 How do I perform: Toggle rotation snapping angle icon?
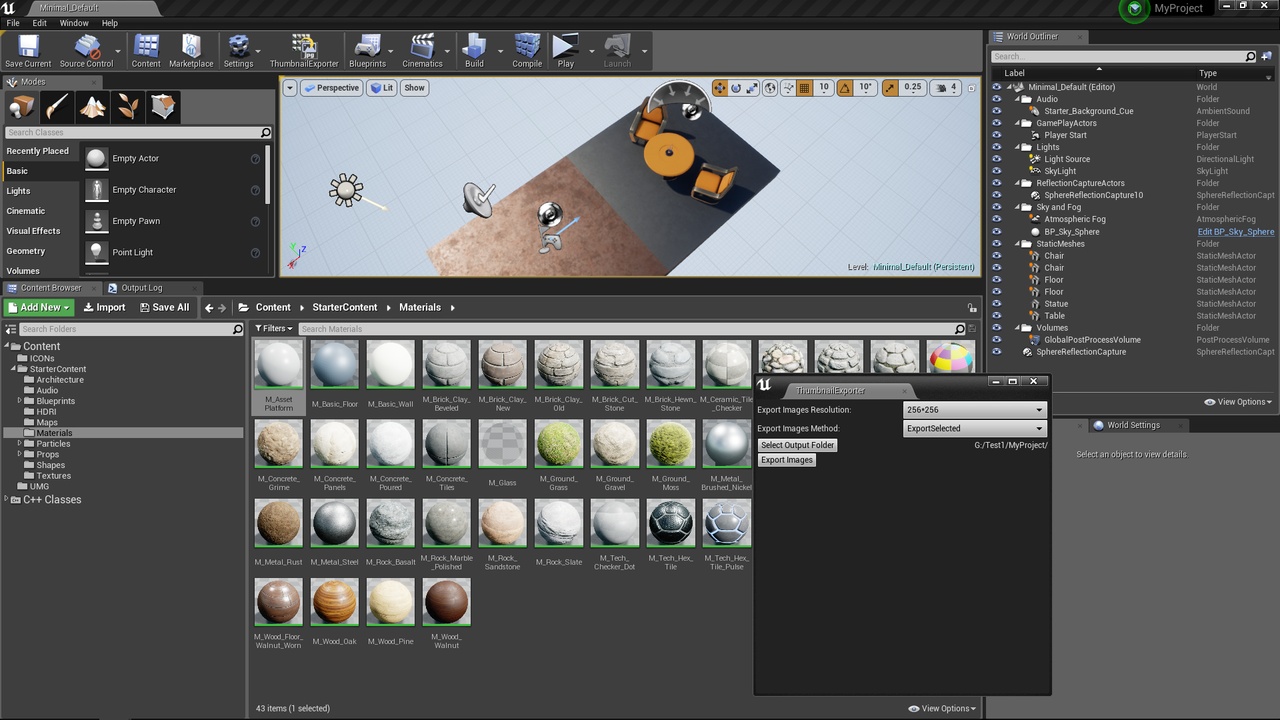tap(845, 88)
